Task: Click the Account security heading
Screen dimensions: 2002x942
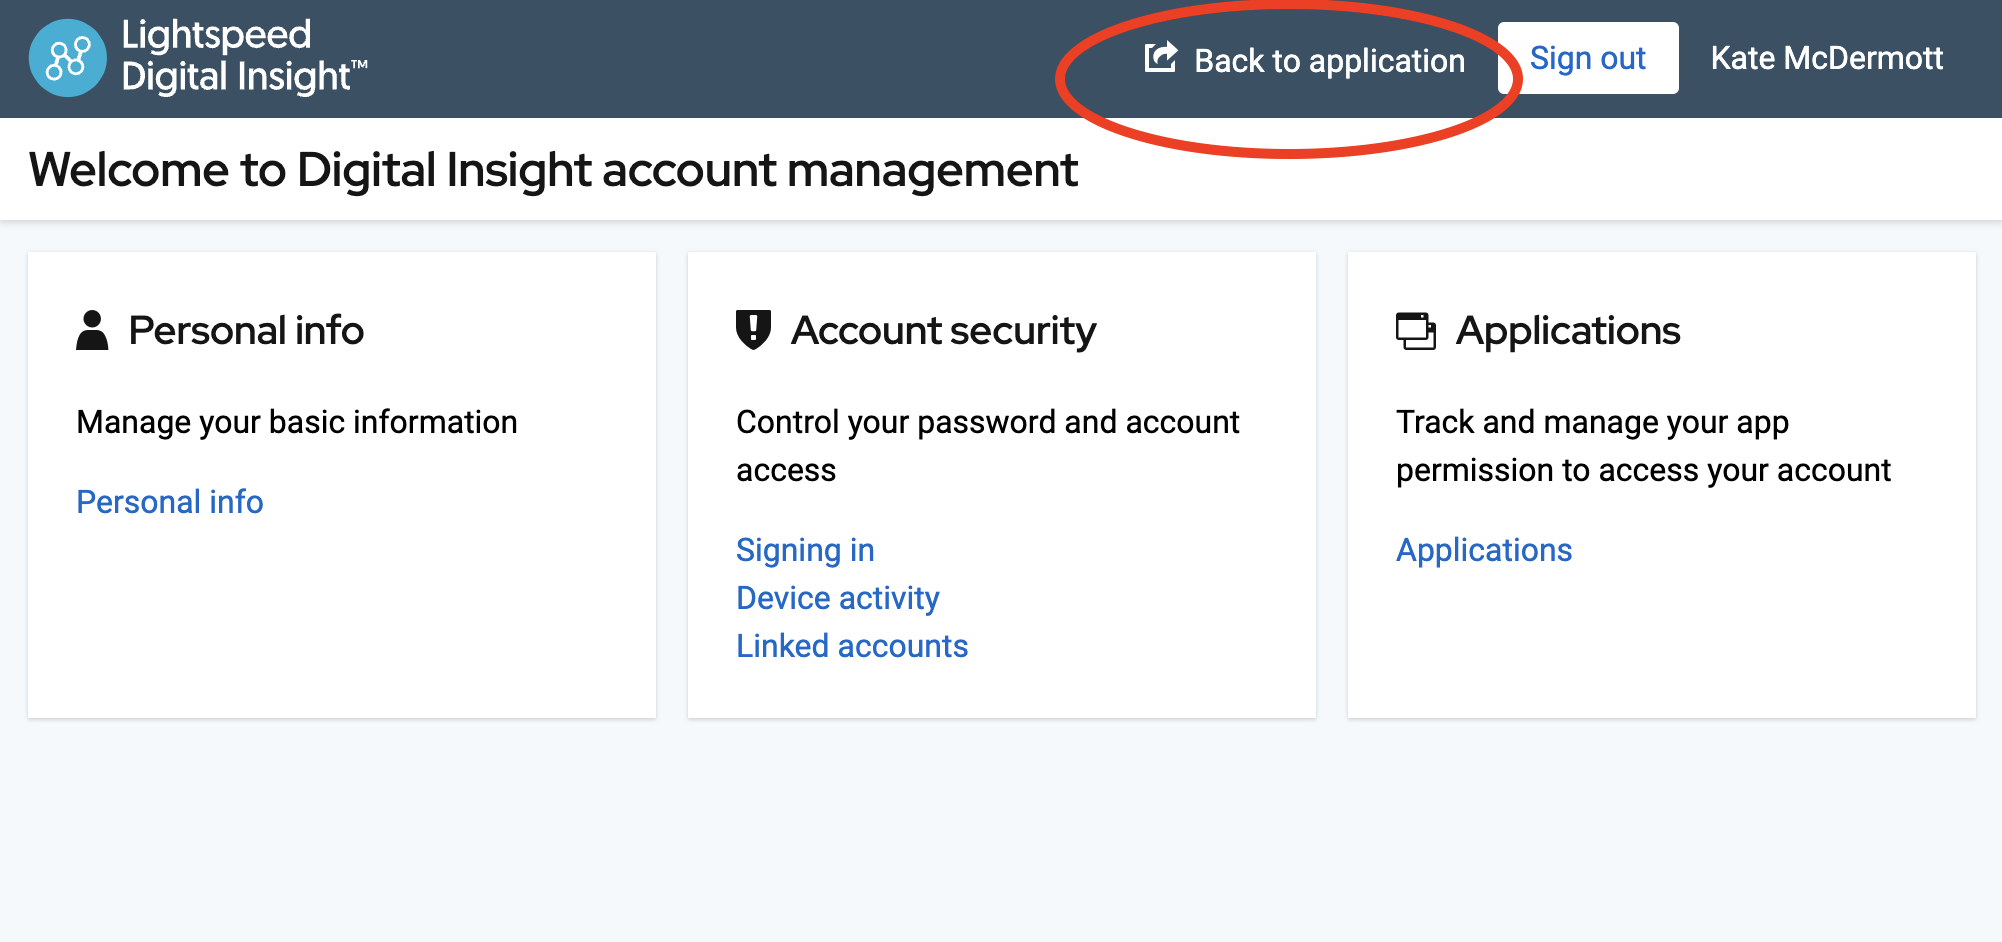Action: click(x=944, y=330)
